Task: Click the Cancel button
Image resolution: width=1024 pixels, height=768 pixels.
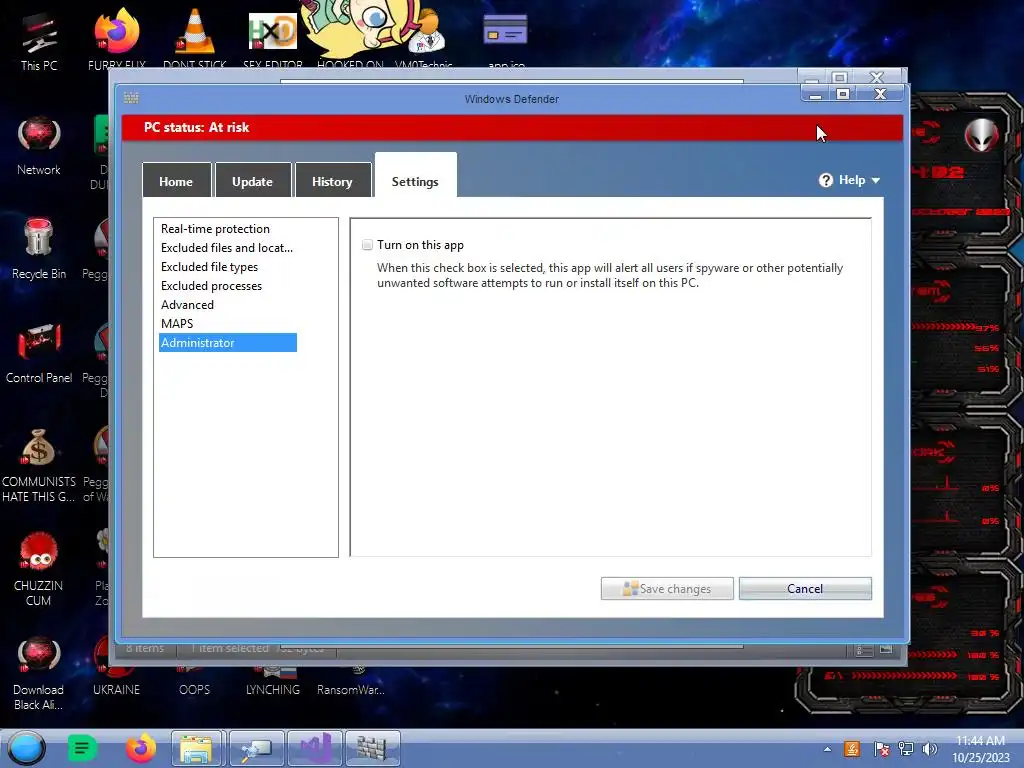Action: coord(805,588)
